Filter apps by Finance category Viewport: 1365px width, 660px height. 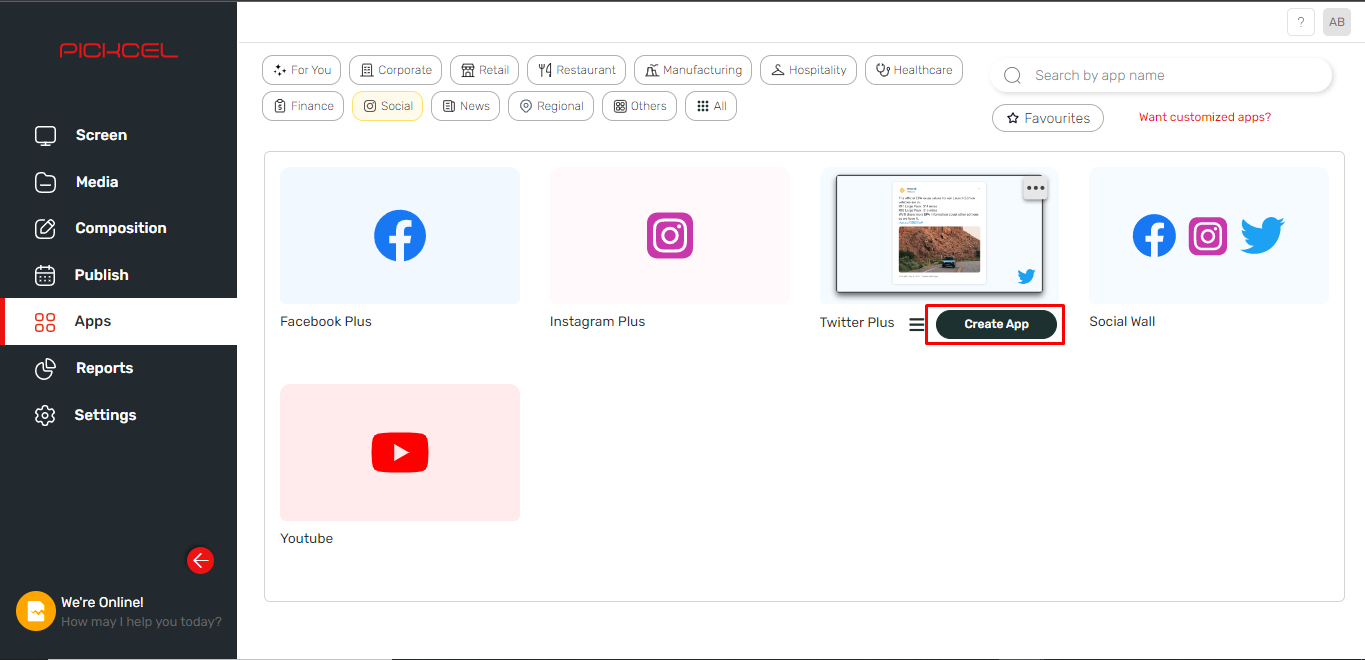click(x=303, y=106)
